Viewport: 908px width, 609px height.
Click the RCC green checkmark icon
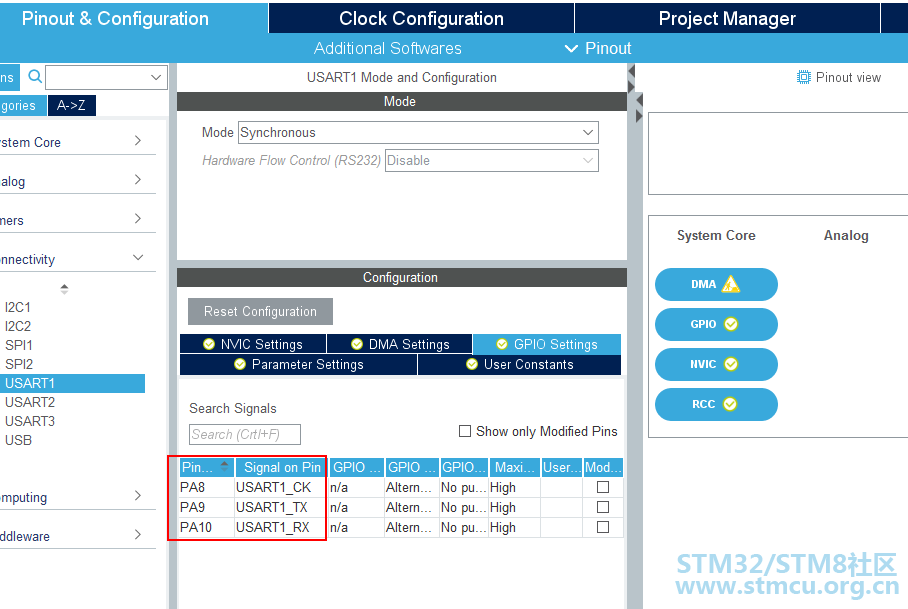[x=730, y=403]
